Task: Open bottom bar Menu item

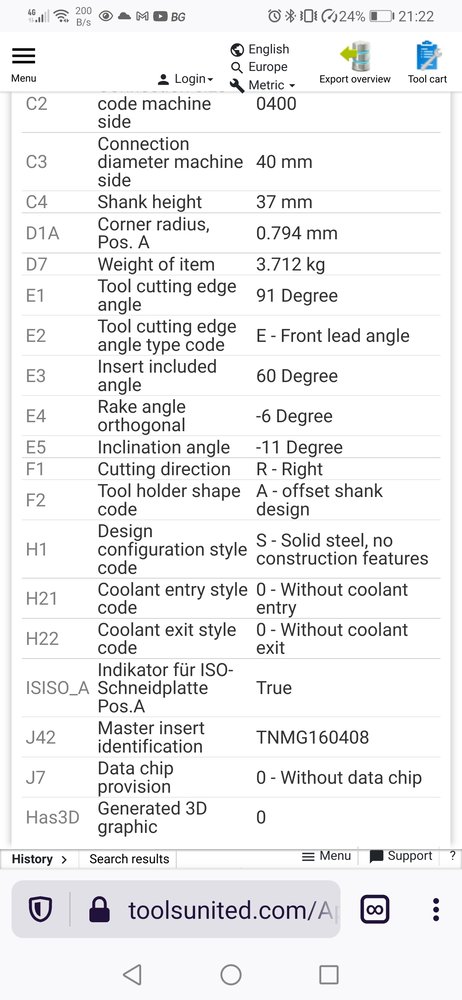Action: 326,856
